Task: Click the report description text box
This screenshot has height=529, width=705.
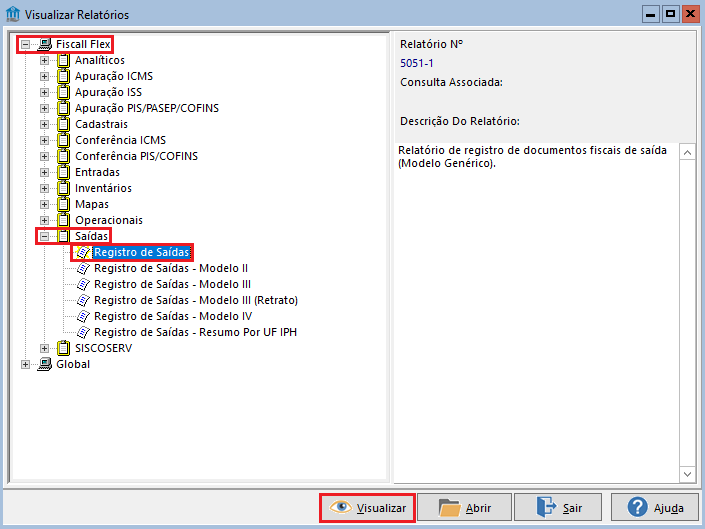Action: pos(537,313)
